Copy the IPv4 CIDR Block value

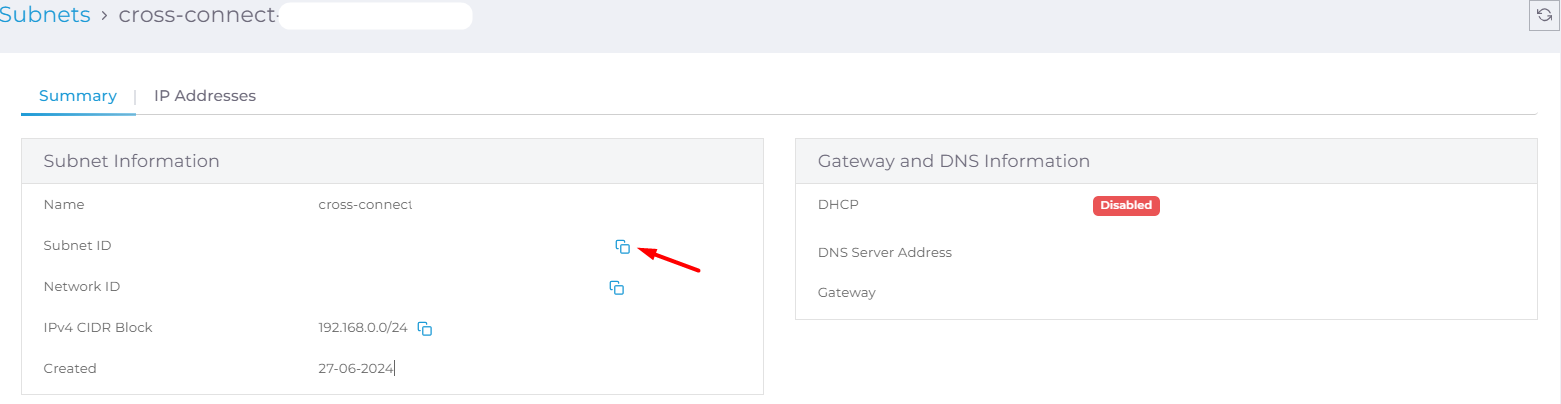pos(425,328)
